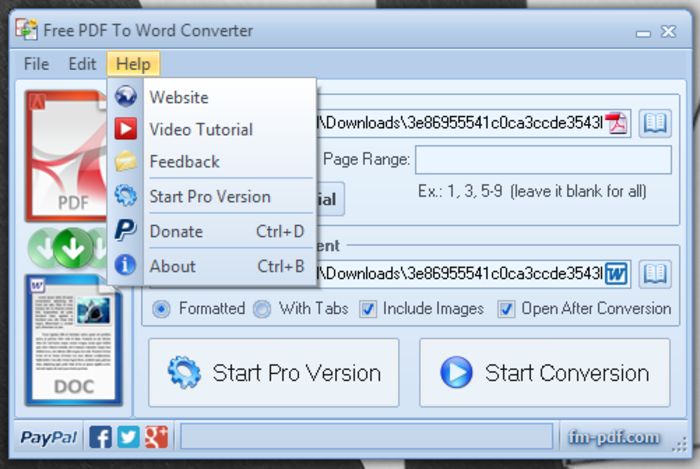Open the Edit menu

[82, 64]
